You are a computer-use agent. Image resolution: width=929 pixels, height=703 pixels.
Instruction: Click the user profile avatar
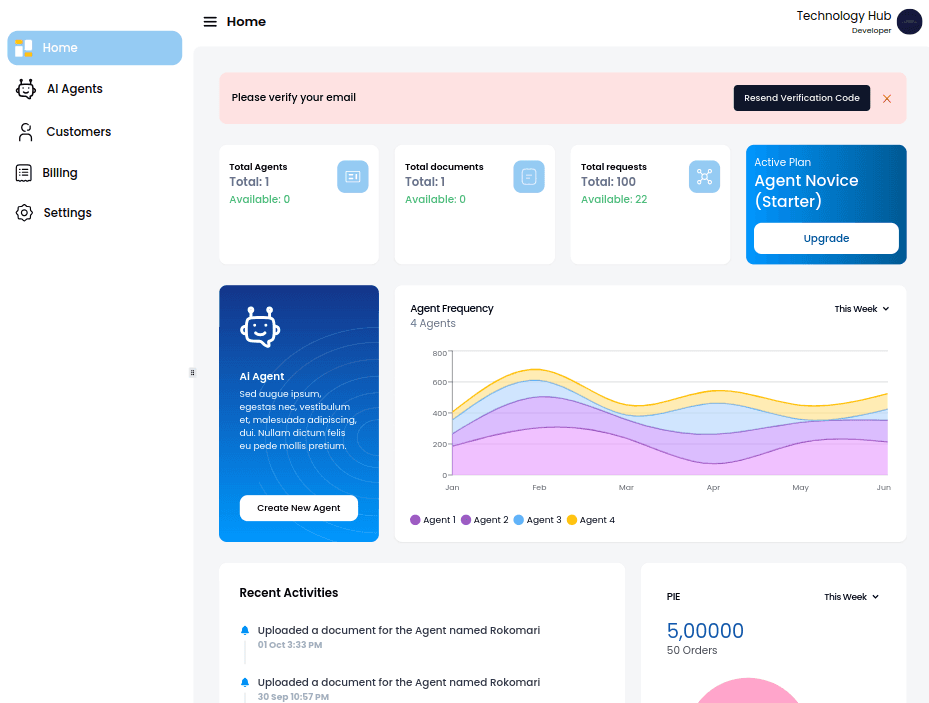pos(909,22)
